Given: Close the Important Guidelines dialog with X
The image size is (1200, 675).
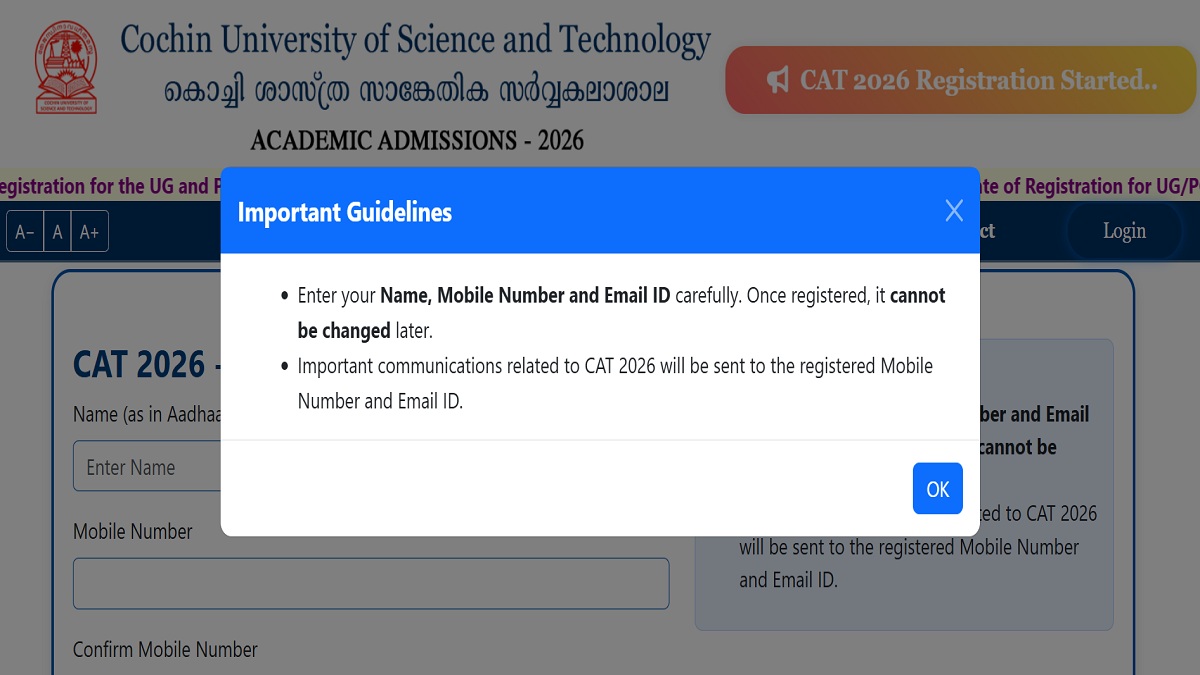Looking at the screenshot, I should click(954, 211).
